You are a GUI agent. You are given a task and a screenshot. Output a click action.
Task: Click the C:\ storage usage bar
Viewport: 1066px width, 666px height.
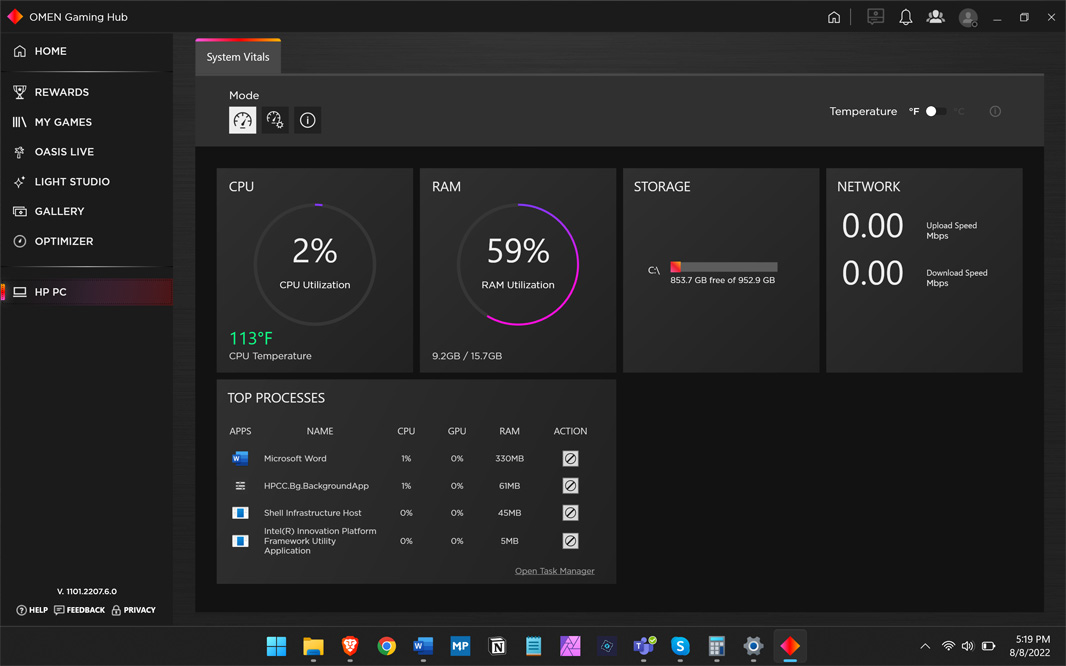click(x=723, y=267)
